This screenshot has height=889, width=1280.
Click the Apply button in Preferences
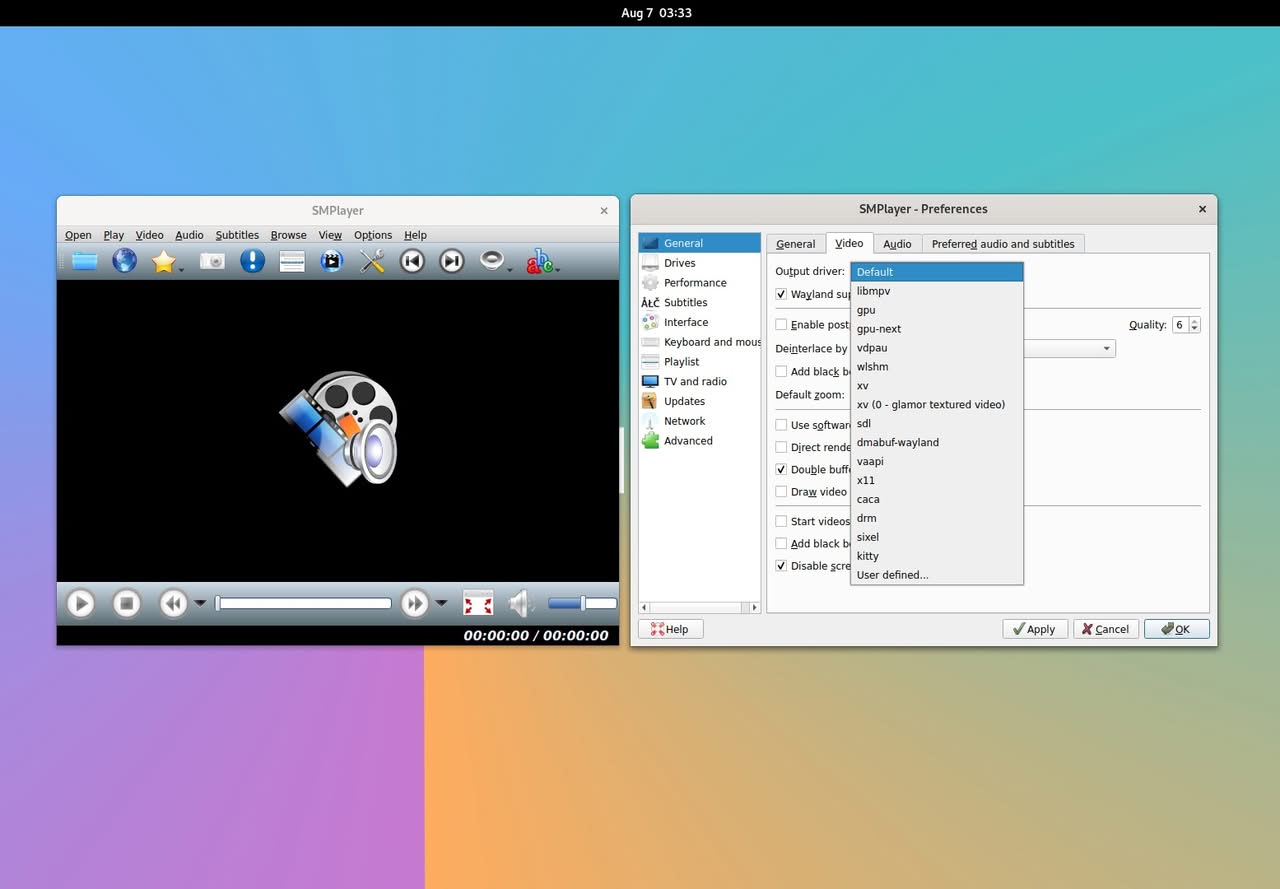(x=1034, y=629)
